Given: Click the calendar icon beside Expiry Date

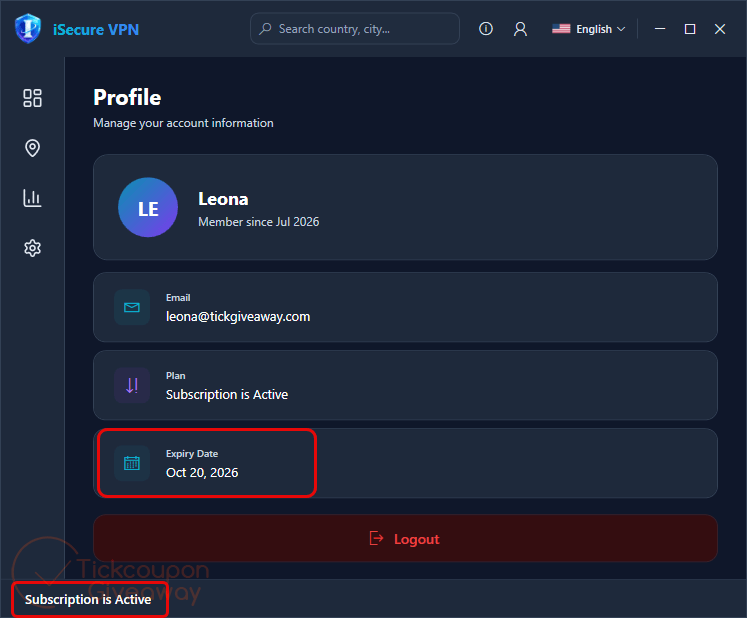Looking at the screenshot, I should click(x=132, y=463).
